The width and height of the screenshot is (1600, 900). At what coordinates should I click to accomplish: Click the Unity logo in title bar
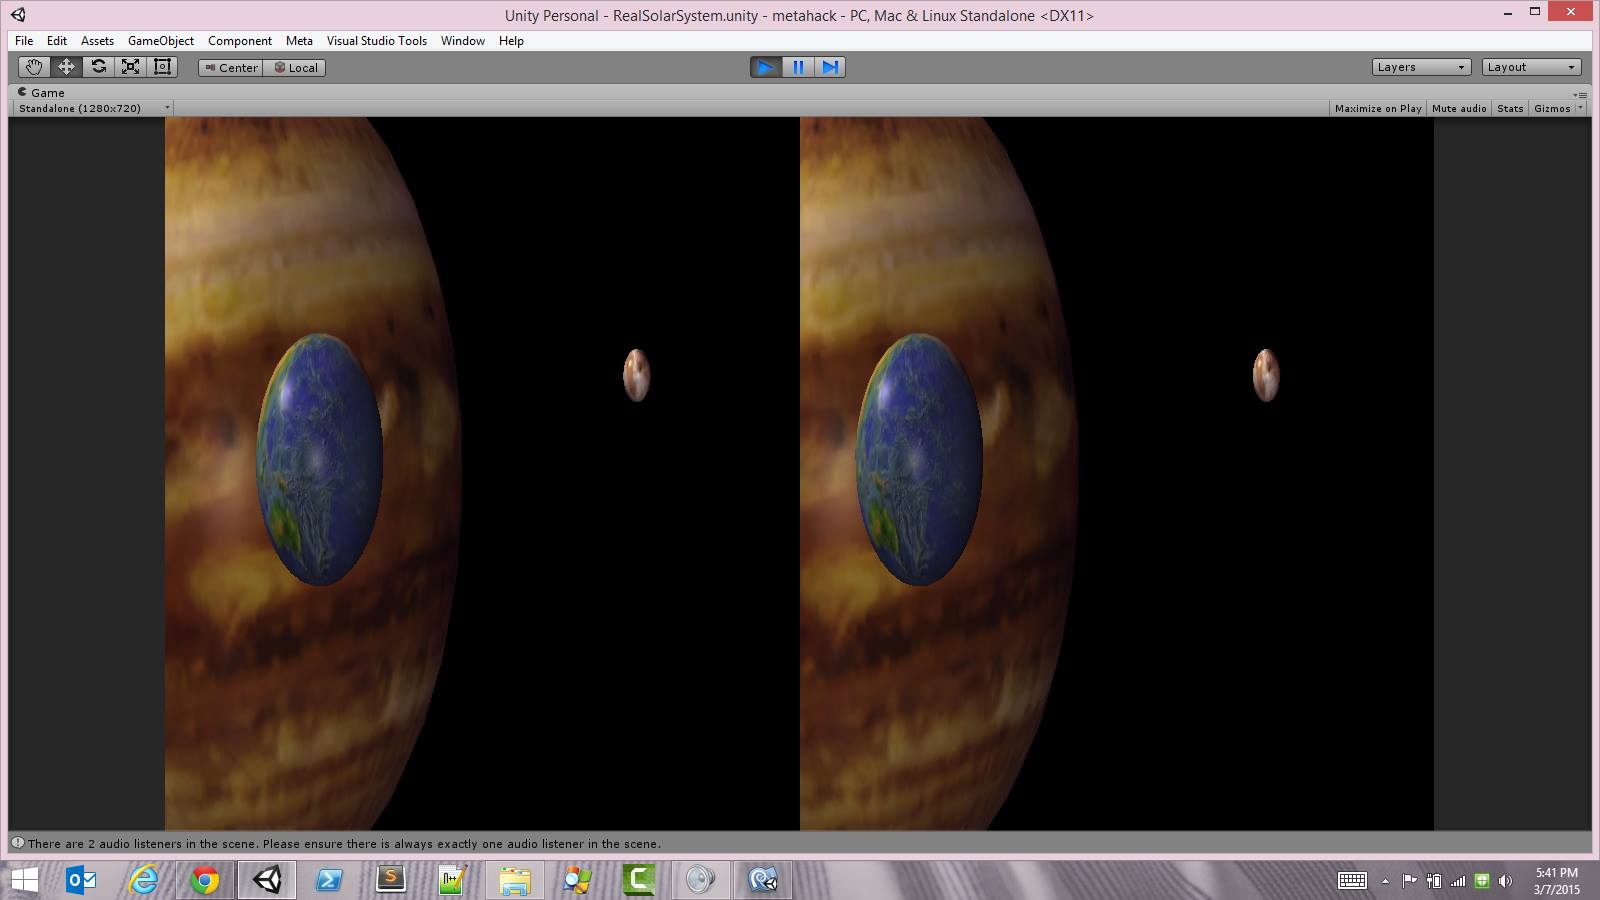pyautogui.click(x=18, y=15)
